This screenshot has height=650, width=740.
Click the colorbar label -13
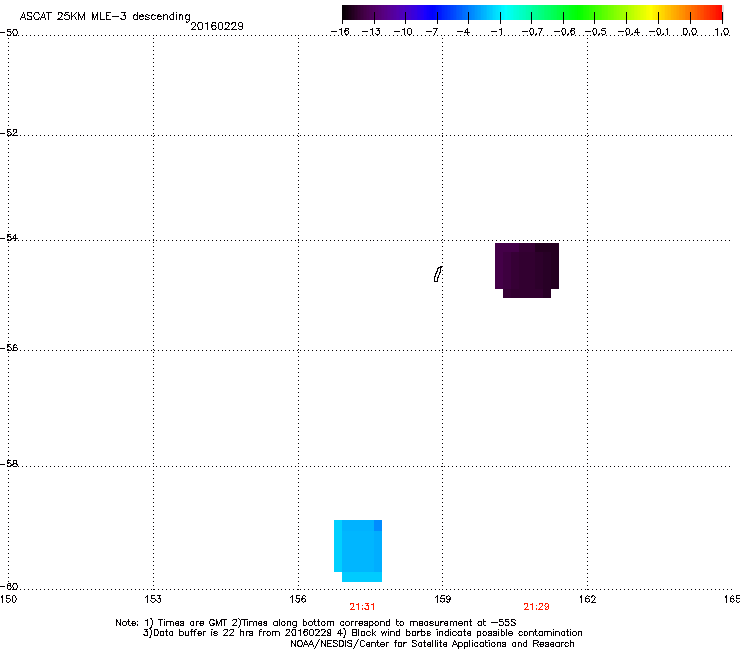(371, 32)
